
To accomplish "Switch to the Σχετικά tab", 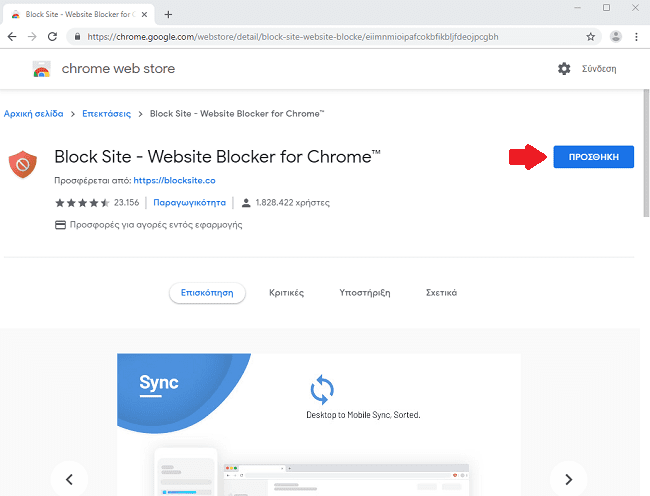I will click(441, 293).
